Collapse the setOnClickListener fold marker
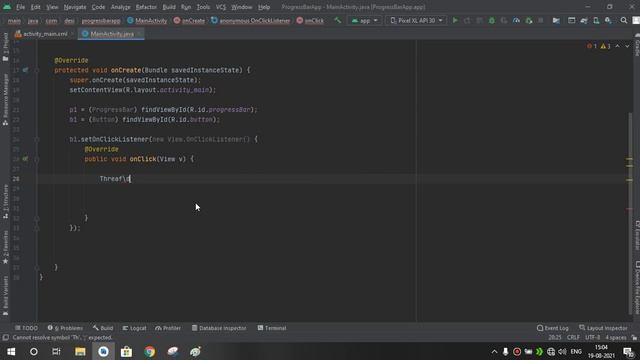This screenshot has width=640, height=360. tap(37, 140)
